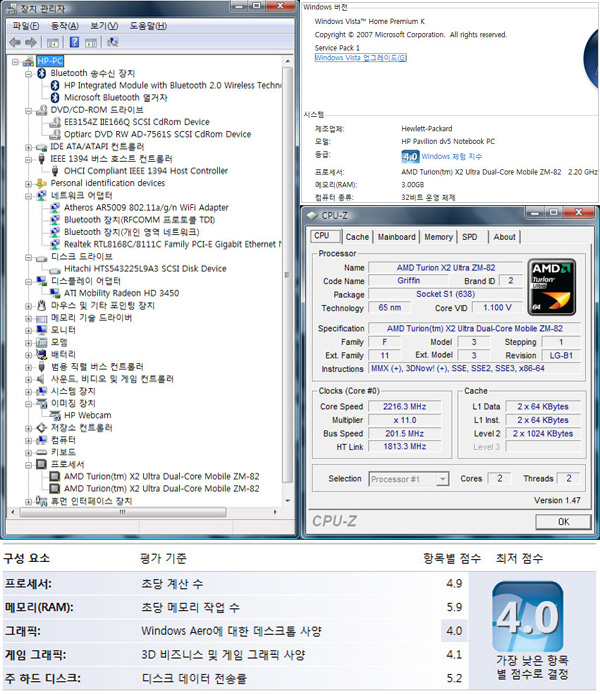Select Realtek RTL8168C Gigabit Ethernet entry
Image resolution: width=600 pixels, height=694 pixels.
173,244
